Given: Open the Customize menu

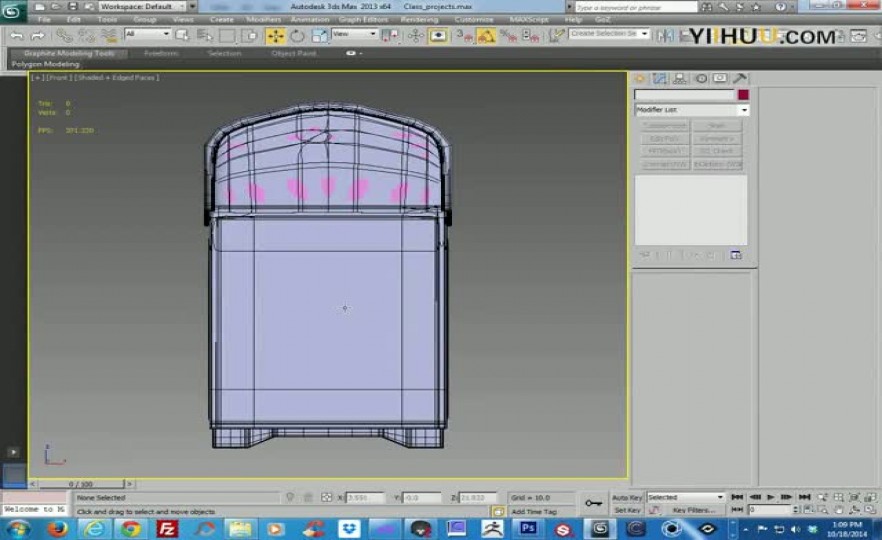Looking at the screenshot, I should (474, 19).
